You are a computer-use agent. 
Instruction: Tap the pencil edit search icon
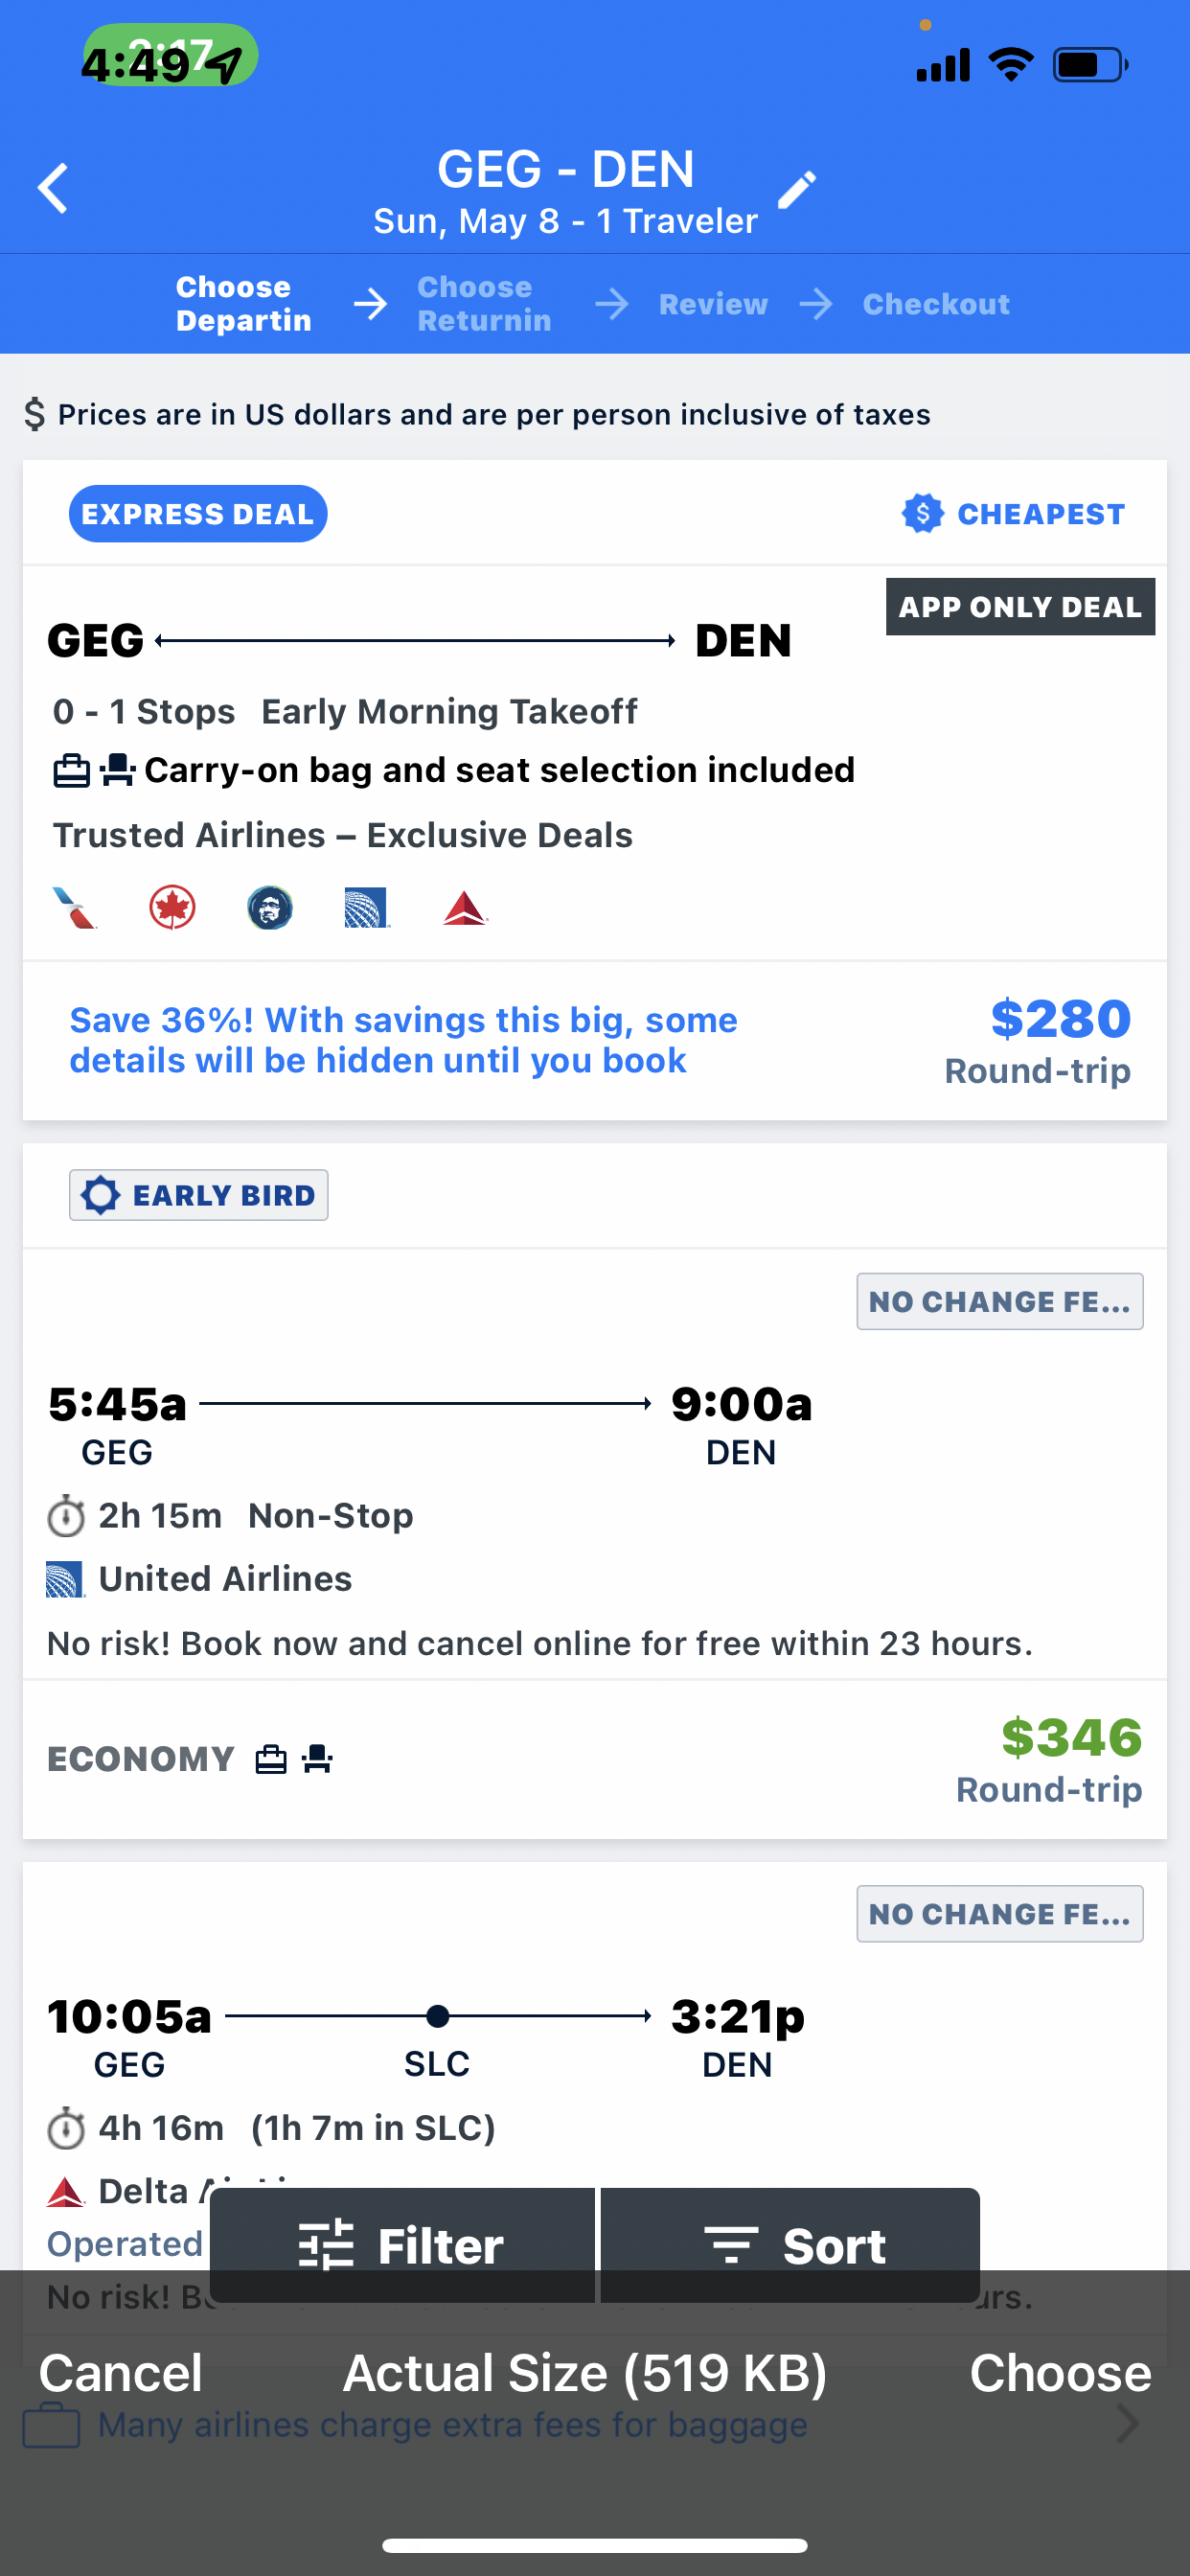tap(797, 190)
